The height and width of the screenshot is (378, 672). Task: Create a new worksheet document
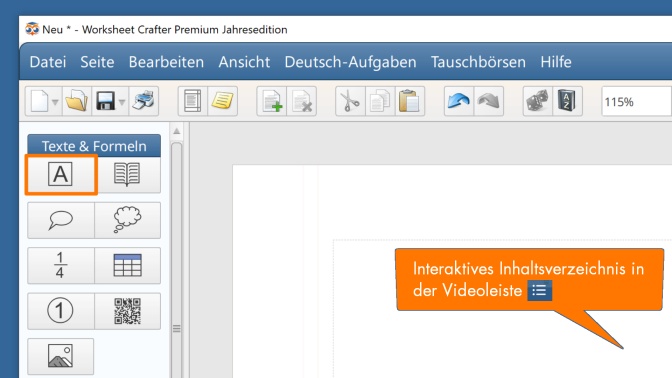(x=39, y=102)
